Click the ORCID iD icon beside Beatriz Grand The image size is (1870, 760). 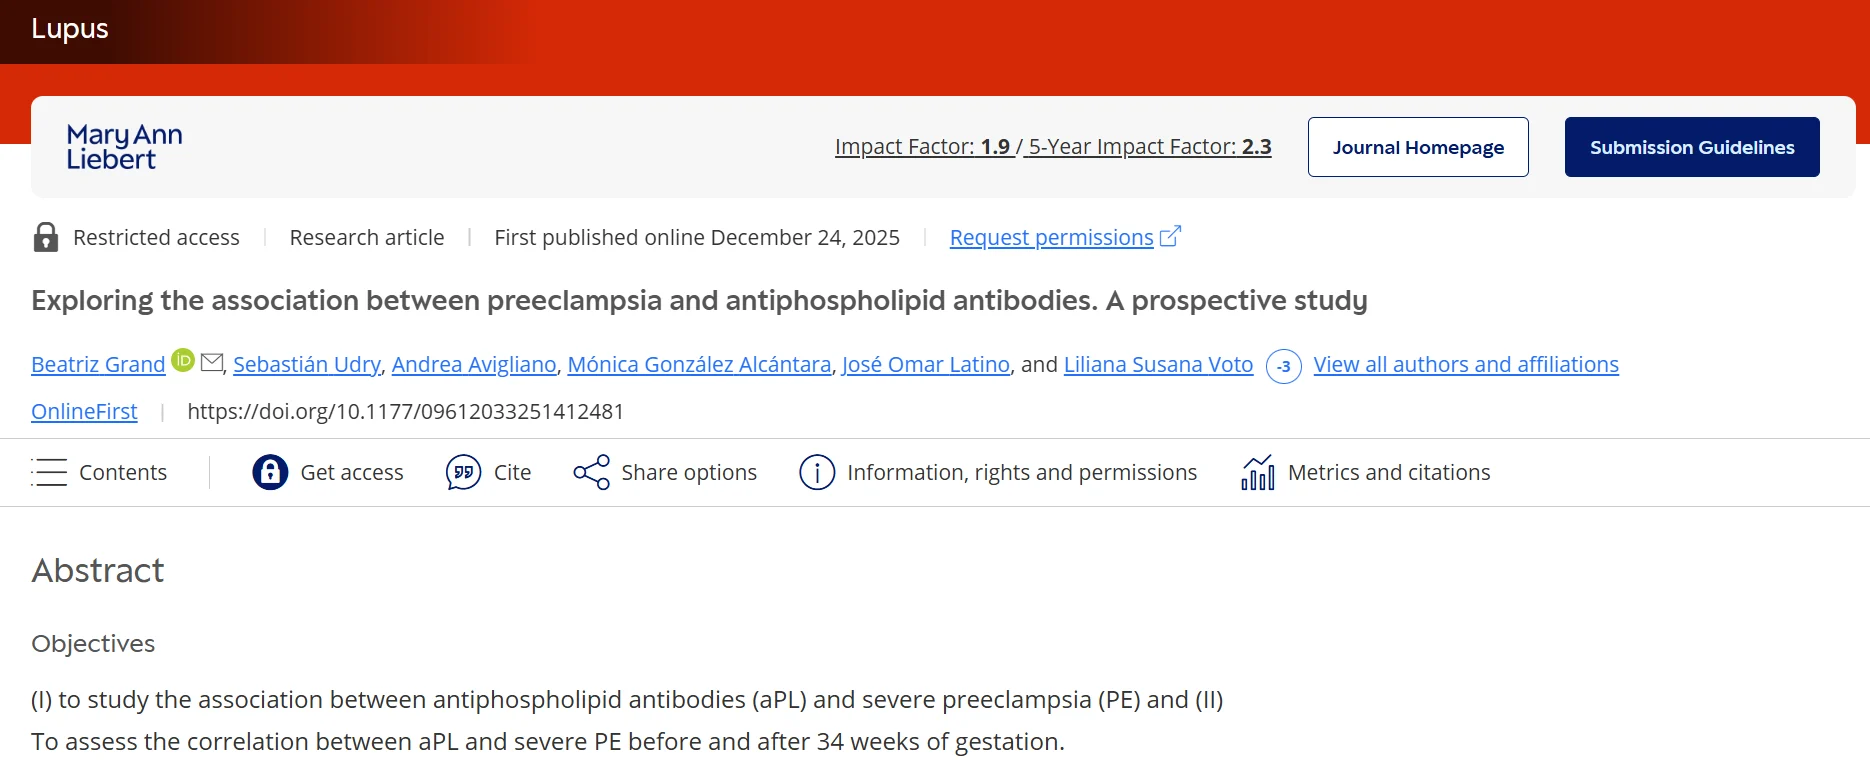point(183,360)
